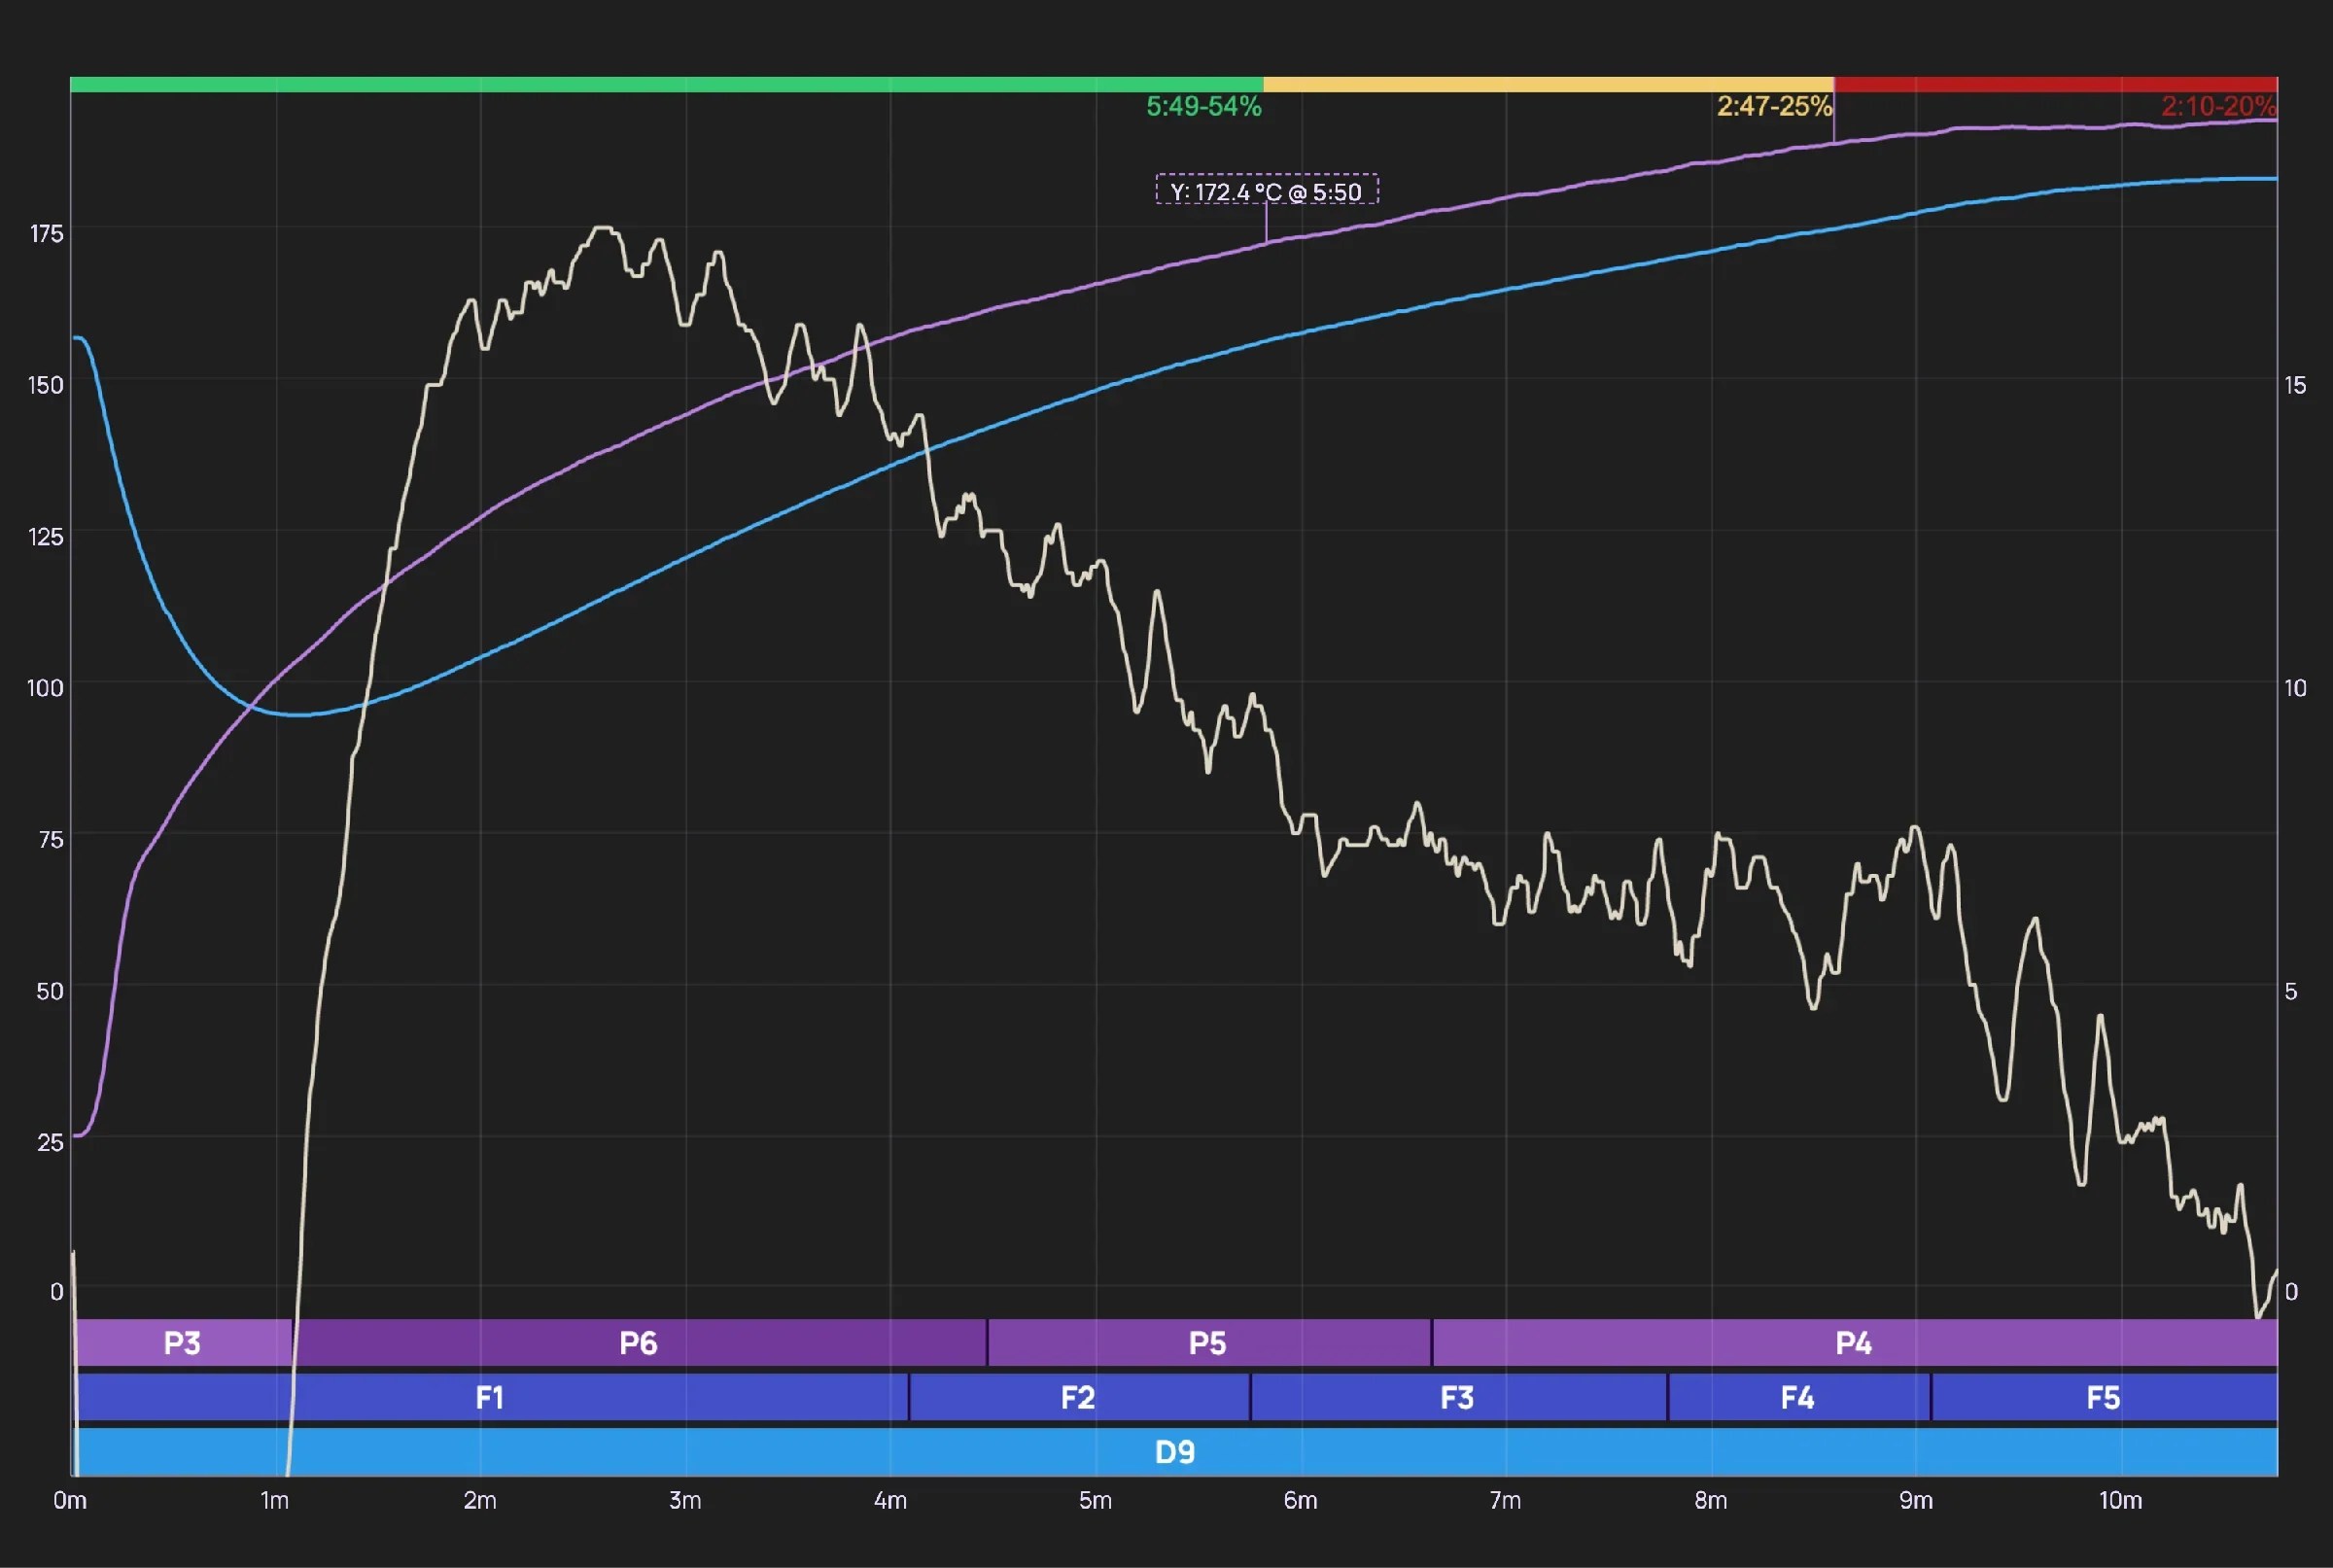Image resolution: width=2333 pixels, height=1568 pixels.
Task: Click the F3 fan segment
Action: (x=1457, y=1397)
